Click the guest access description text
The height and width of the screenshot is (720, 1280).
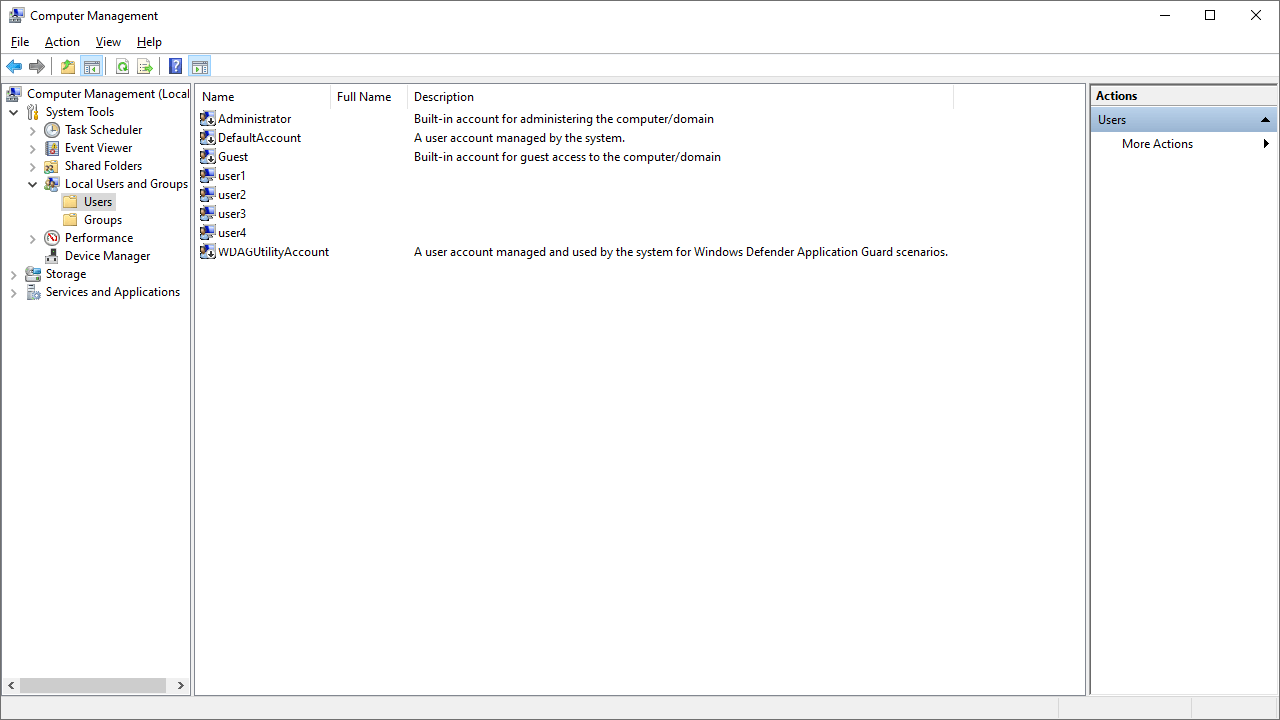pos(567,156)
